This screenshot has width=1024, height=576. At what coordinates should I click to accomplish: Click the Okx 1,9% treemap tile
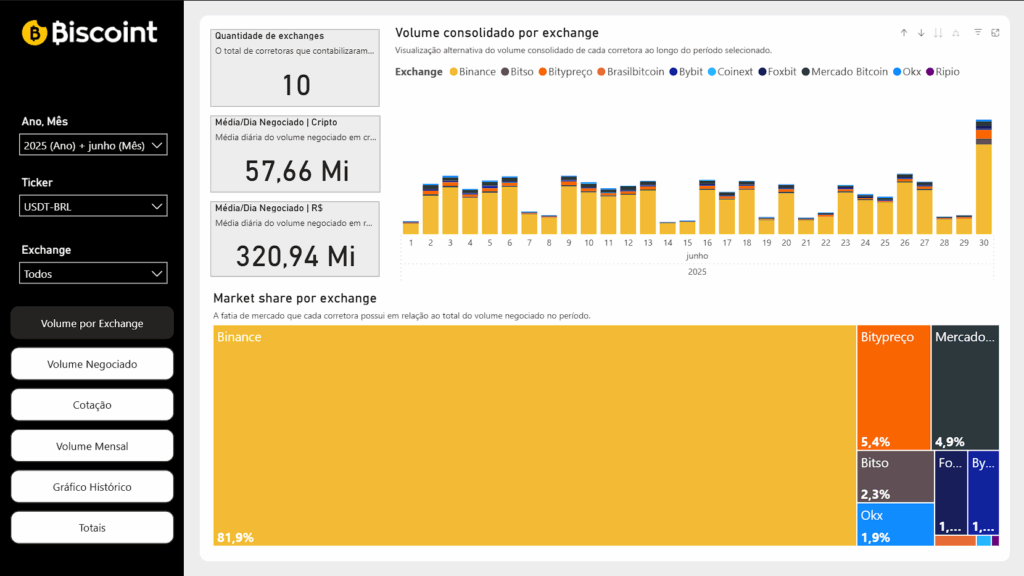coord(895,525)
